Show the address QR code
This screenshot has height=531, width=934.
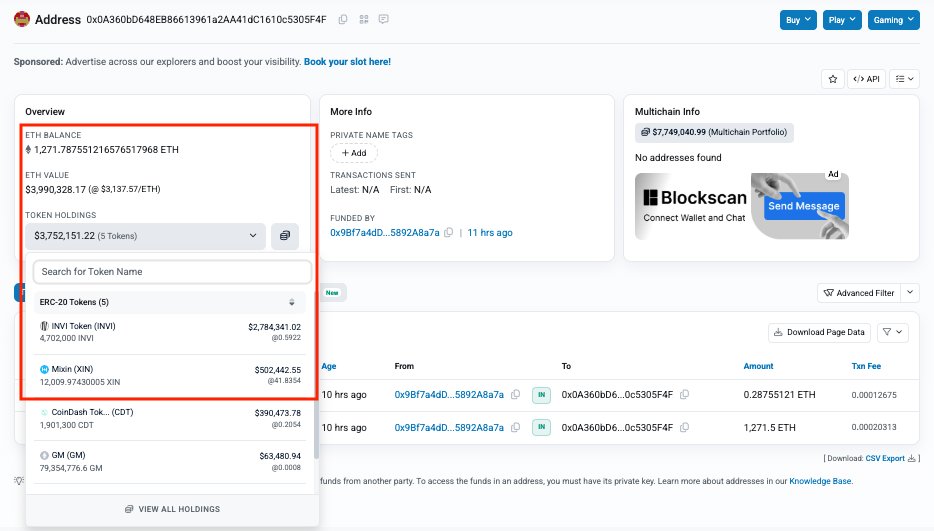tap(364, 19)
